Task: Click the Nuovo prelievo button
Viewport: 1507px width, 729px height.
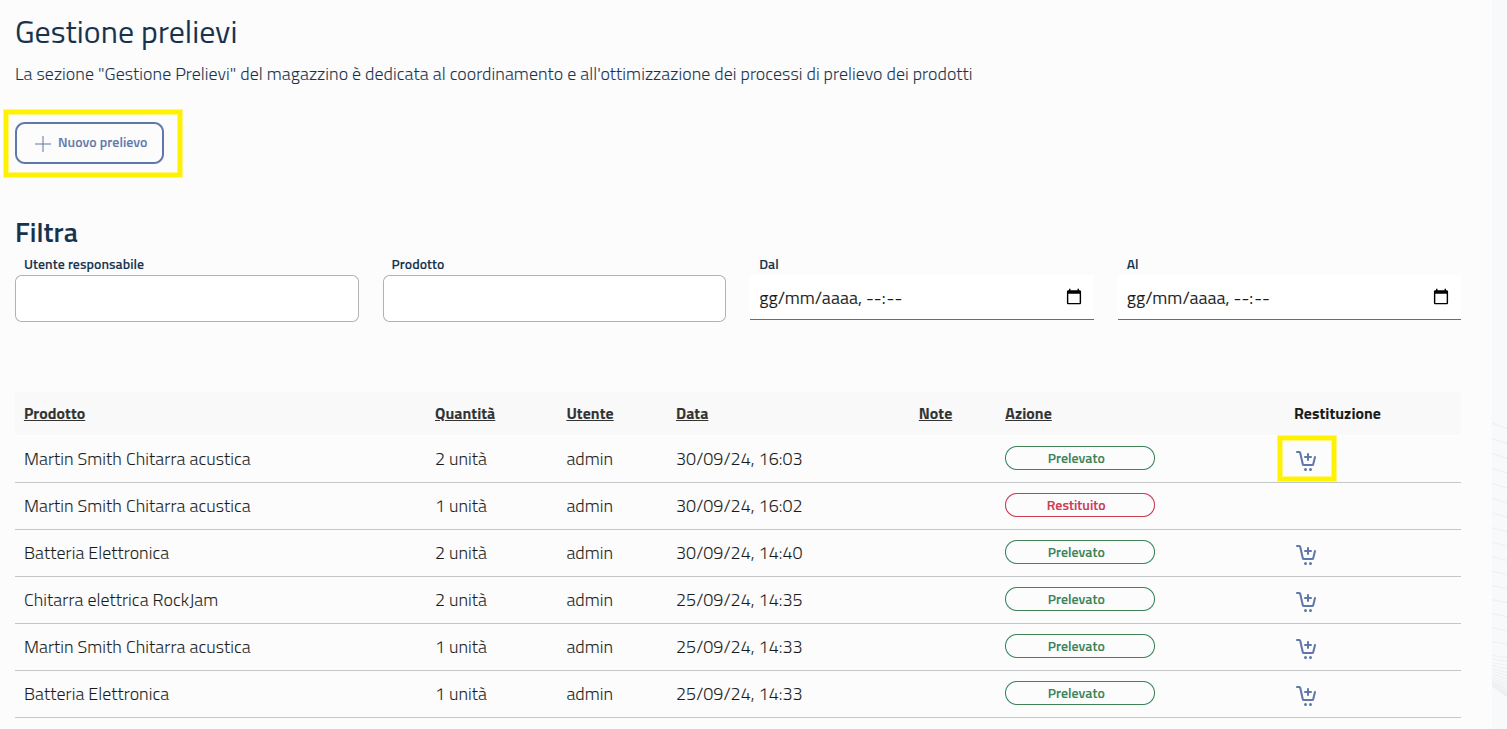Action: pos(90,143)
